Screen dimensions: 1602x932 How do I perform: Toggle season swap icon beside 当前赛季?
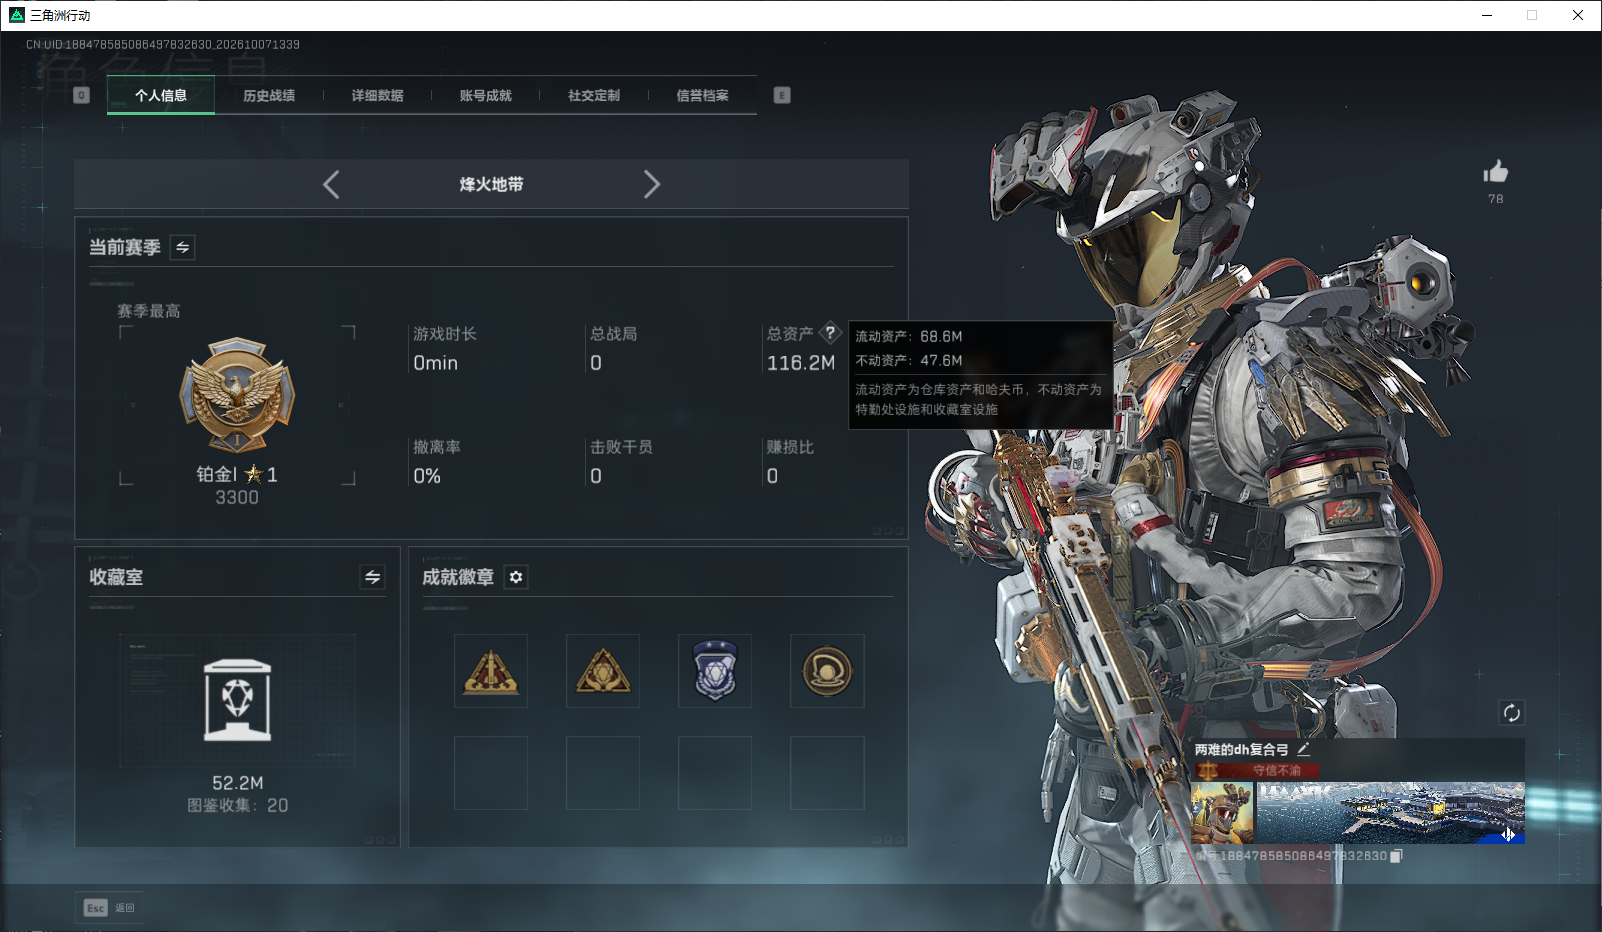(x=182, y=247)
